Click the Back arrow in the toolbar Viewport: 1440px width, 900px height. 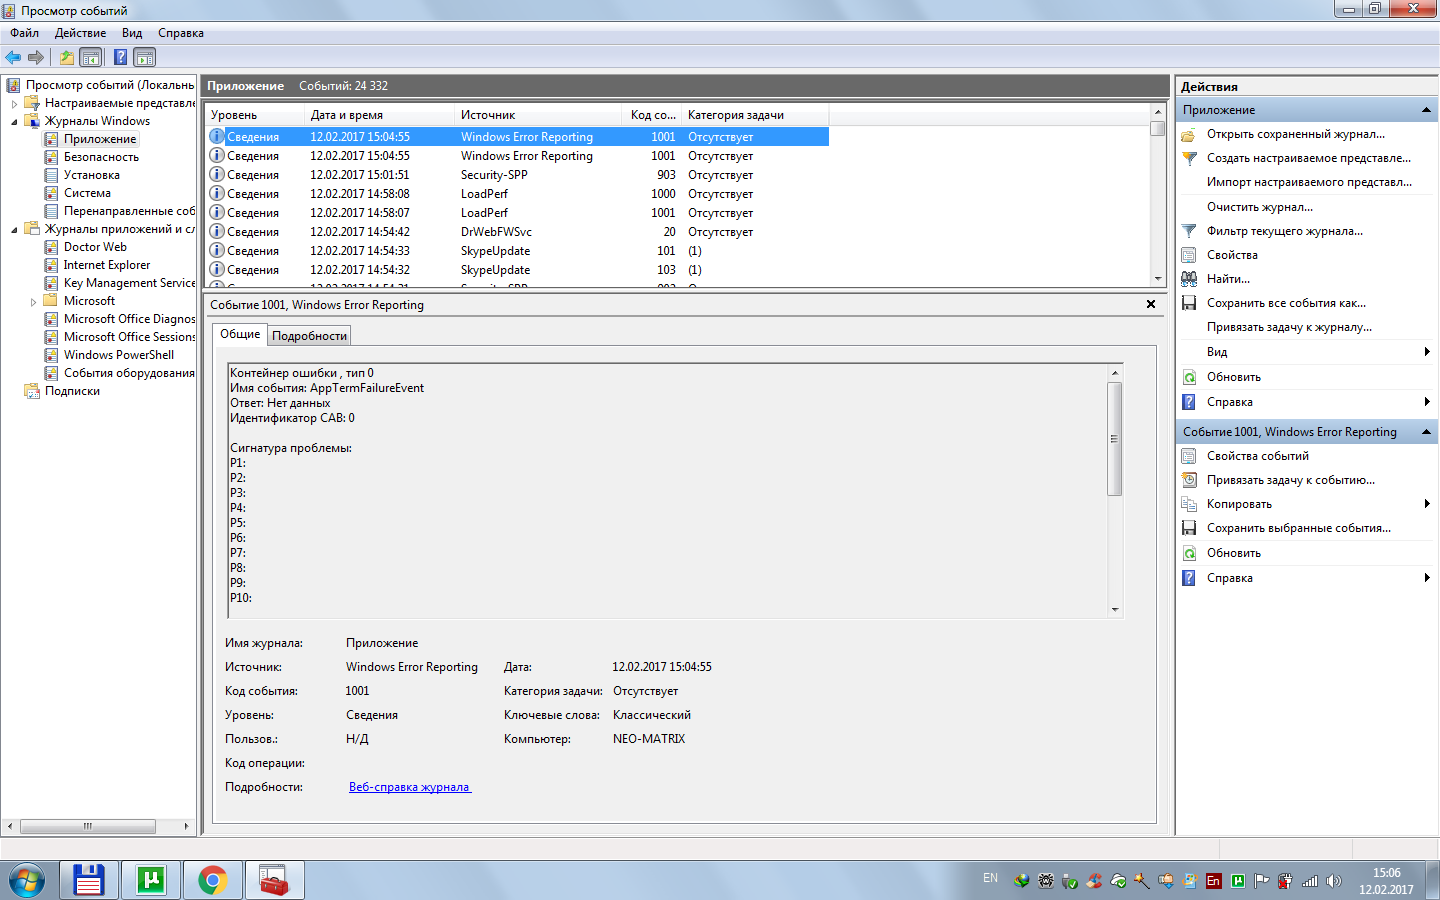pos(13,57)
